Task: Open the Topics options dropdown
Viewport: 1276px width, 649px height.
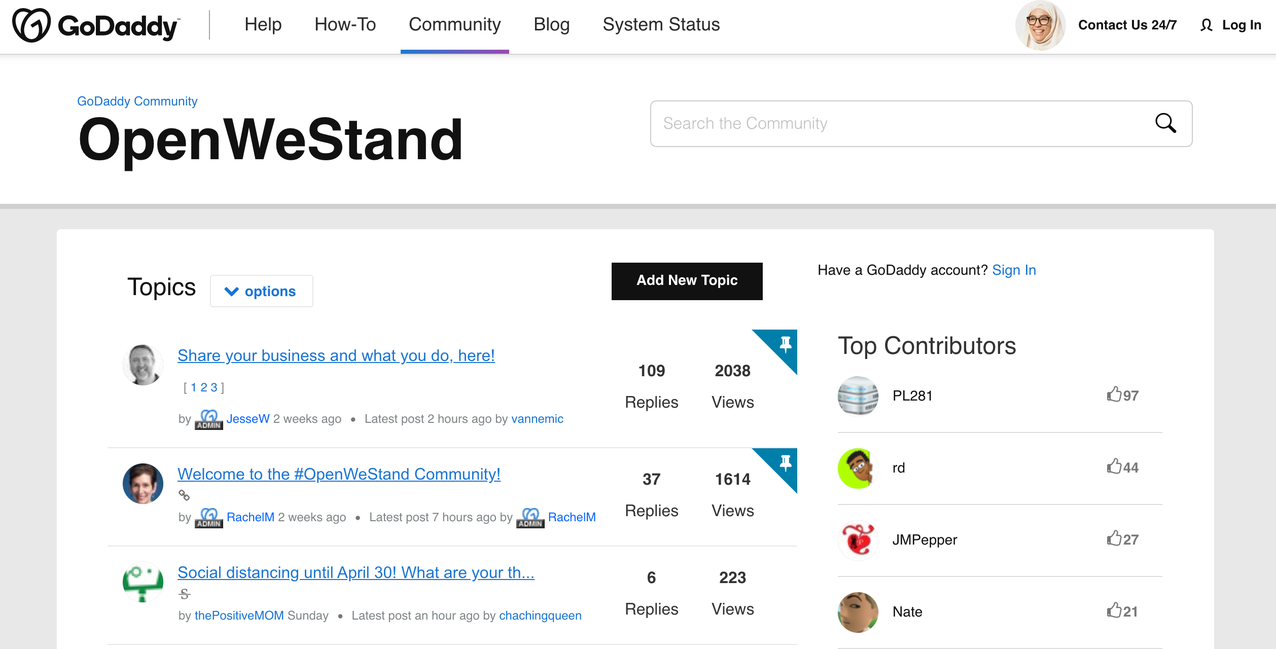Action: [x=261, y=291]
